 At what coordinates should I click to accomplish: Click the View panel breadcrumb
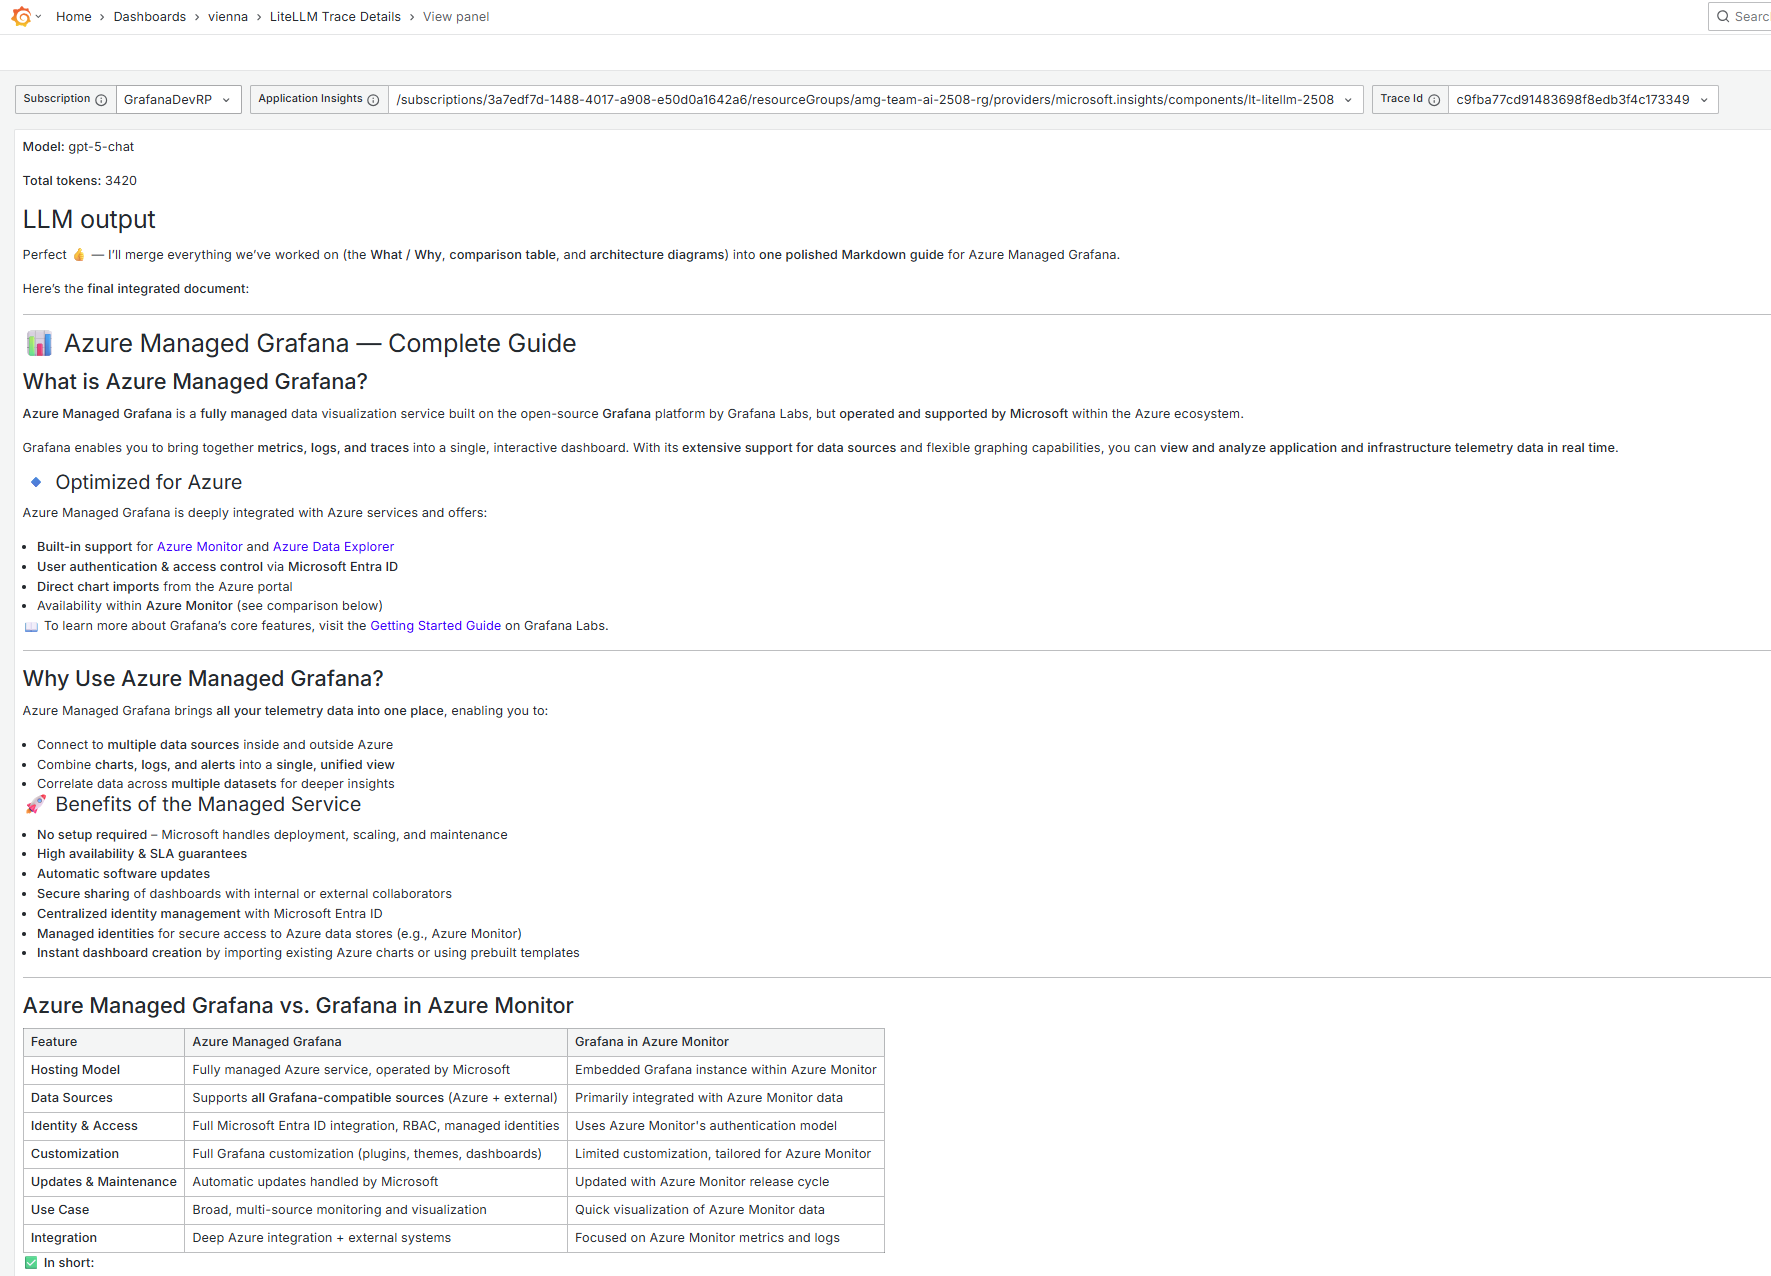pos(456,17)
